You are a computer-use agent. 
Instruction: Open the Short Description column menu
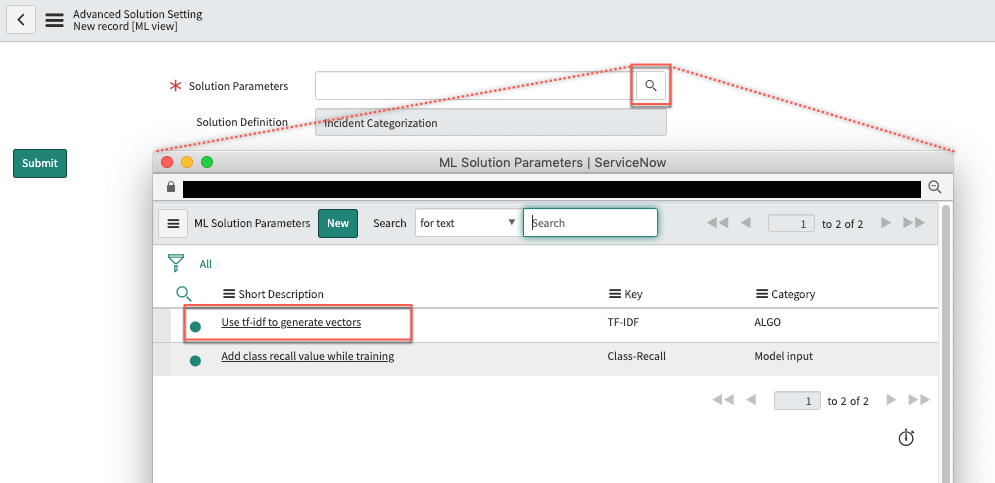click(x=229, y=294)
